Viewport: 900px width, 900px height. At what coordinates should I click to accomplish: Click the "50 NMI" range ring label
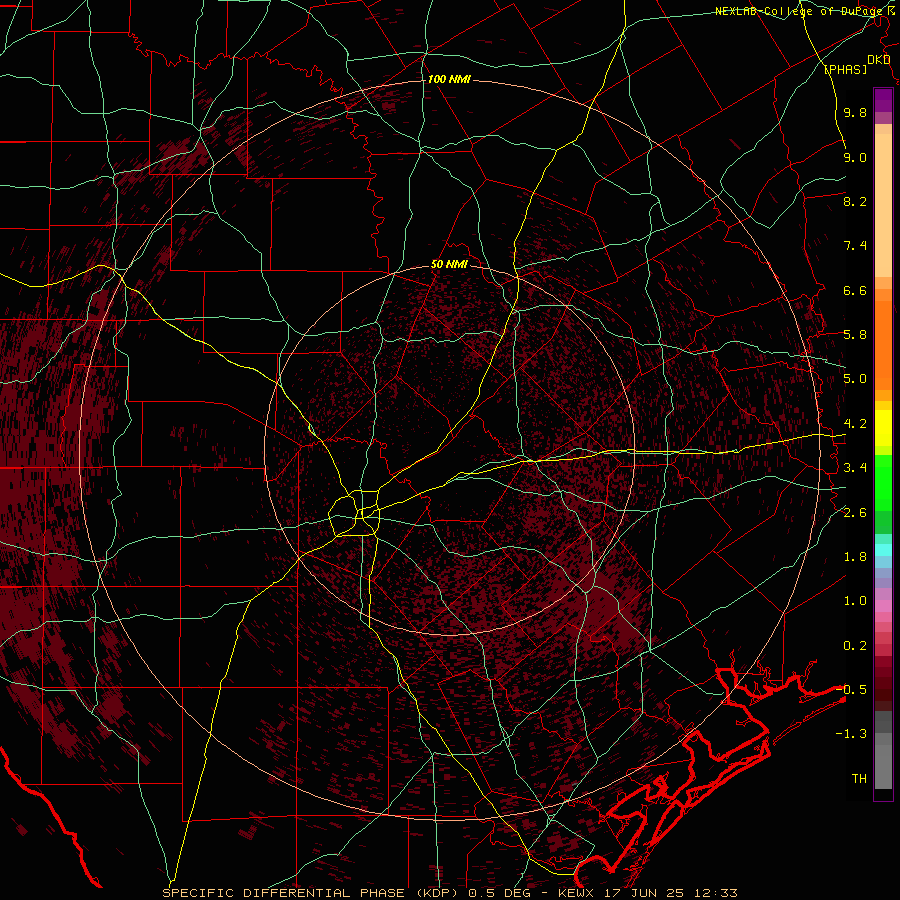[449, 265]
